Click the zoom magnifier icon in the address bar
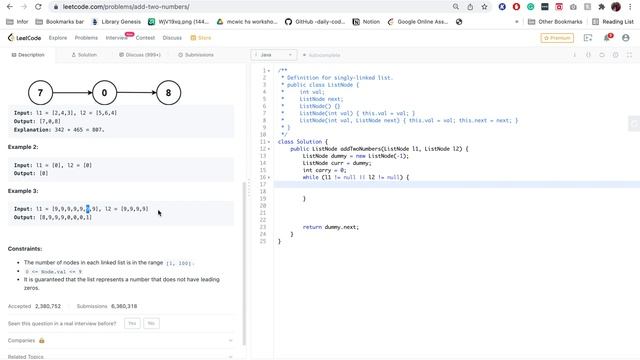Screen dimensions: 640x360 click(x=456, y=7)
